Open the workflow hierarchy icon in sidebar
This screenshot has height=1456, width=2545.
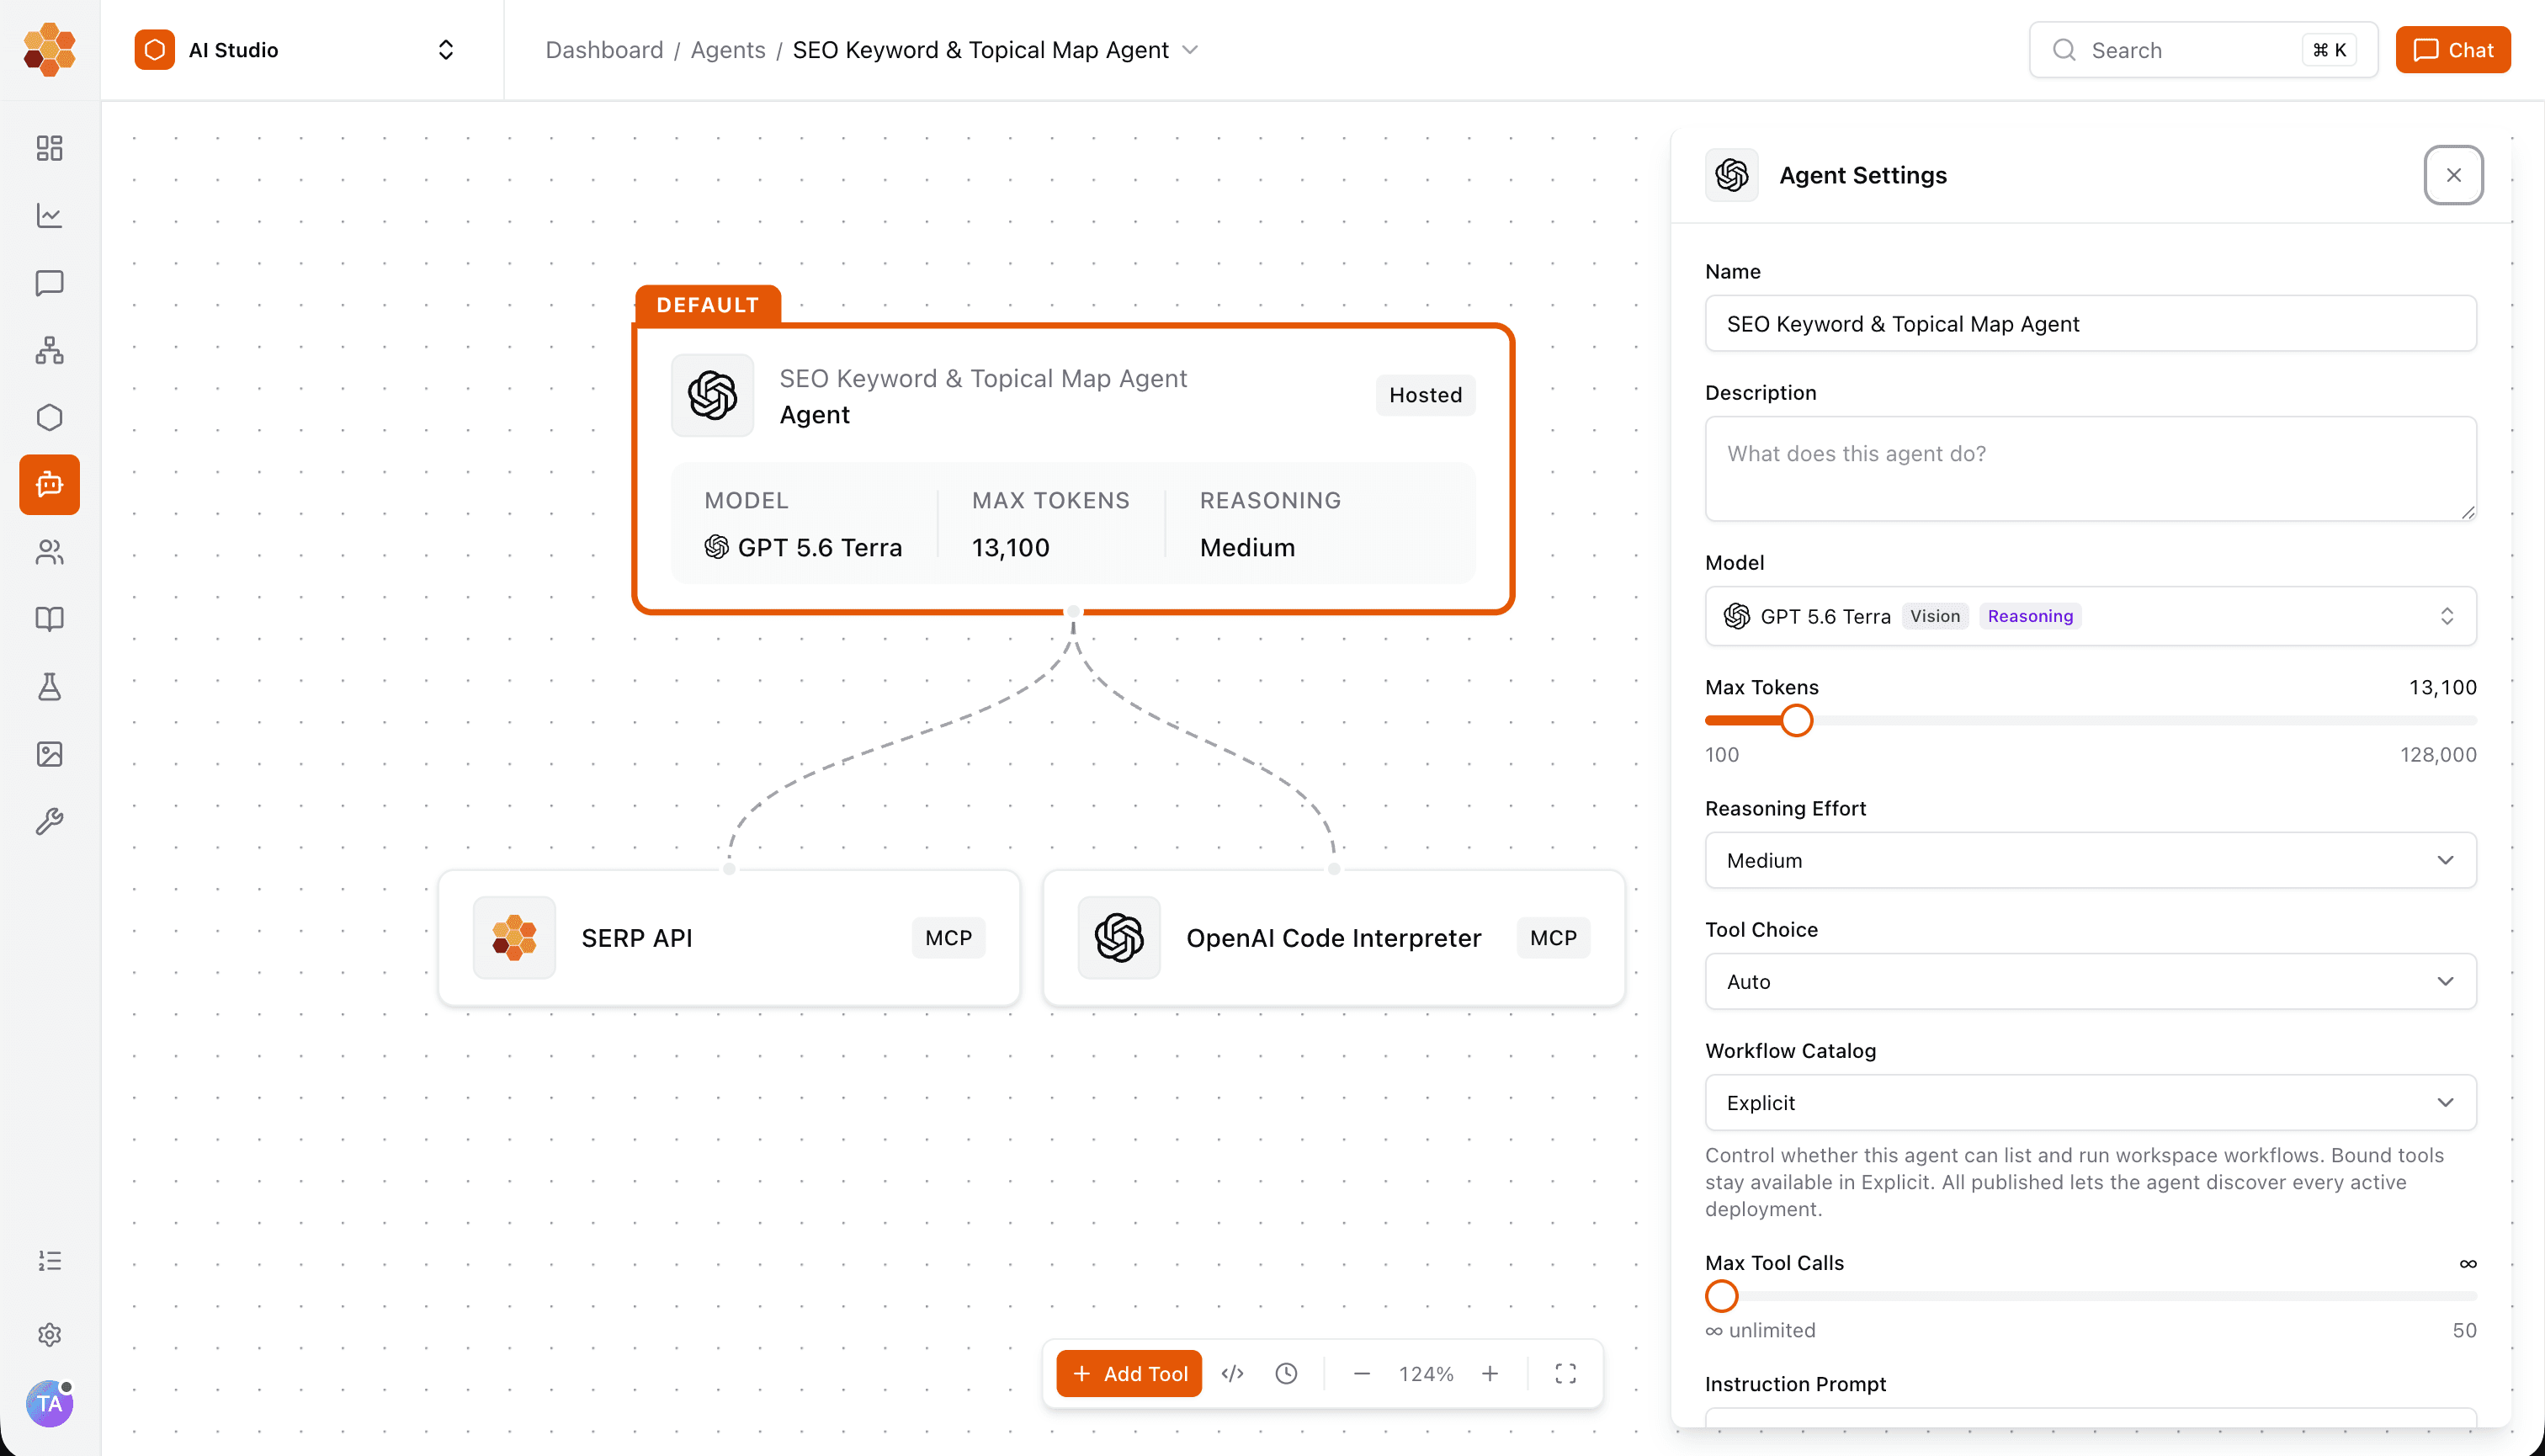pyautogui.click(x=49, y=350)
